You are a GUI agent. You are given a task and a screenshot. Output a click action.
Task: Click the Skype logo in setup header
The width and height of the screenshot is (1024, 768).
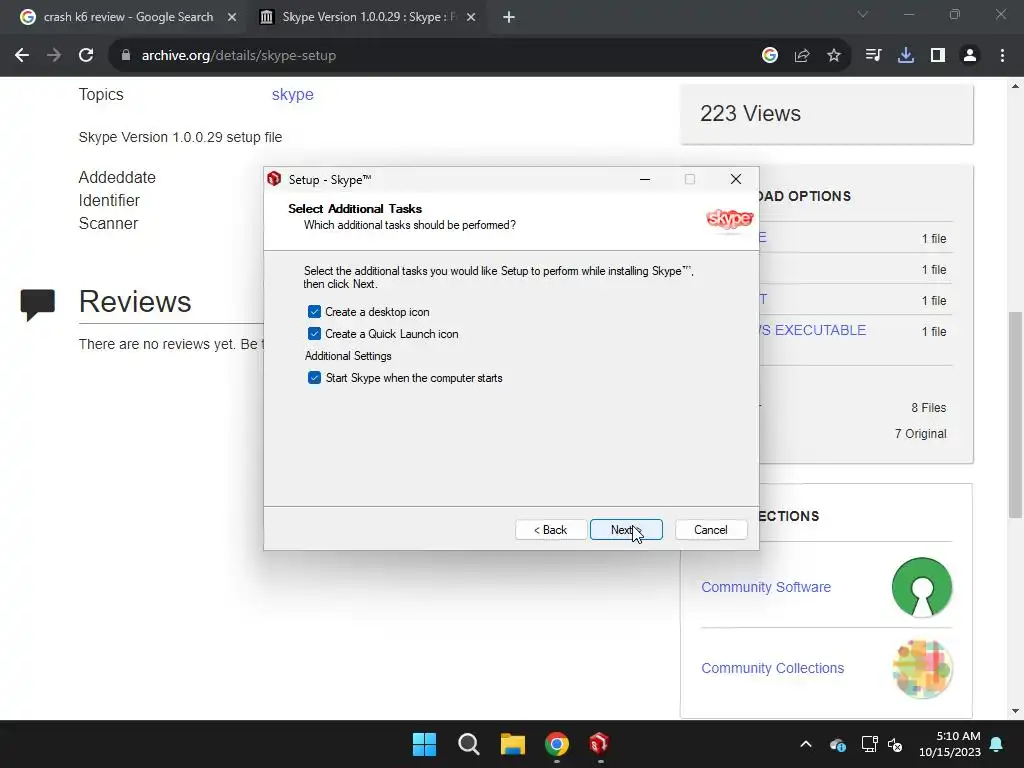[729, 219]
